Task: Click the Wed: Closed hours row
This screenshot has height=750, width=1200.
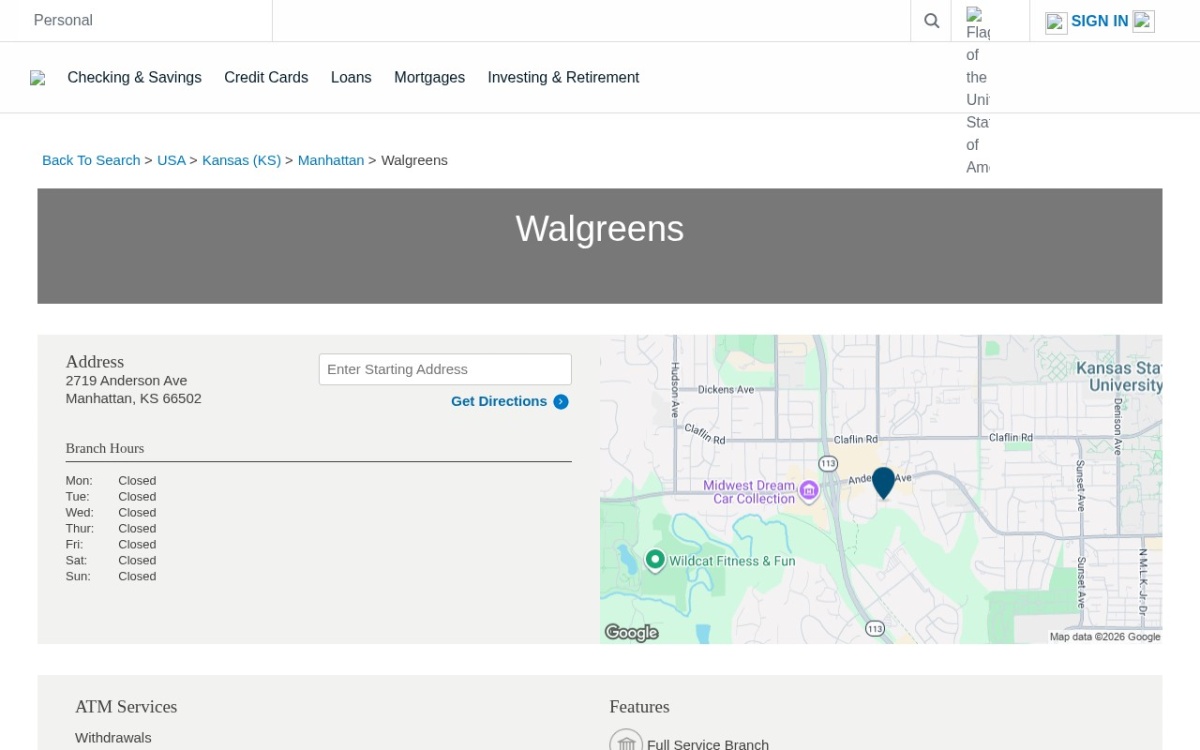Action: coord(111,512)
